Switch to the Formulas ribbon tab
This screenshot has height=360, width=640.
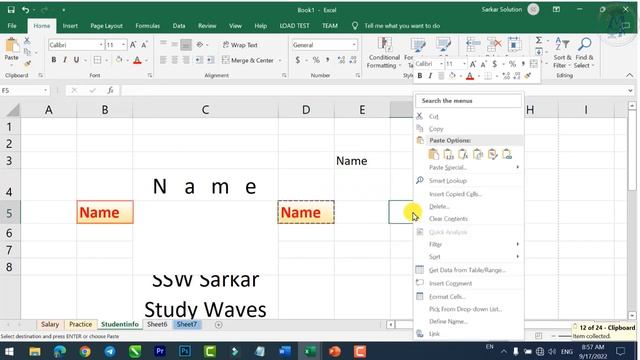click(147, 26)
